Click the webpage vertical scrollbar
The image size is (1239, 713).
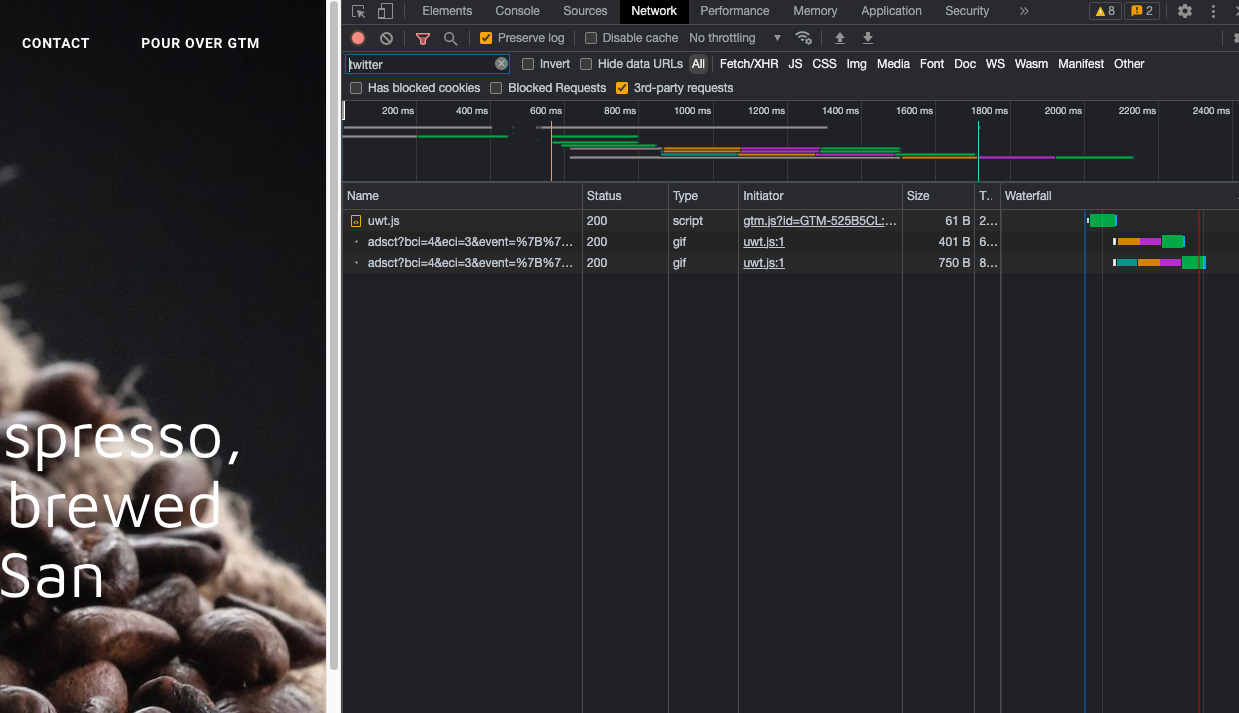pos(334,335)
